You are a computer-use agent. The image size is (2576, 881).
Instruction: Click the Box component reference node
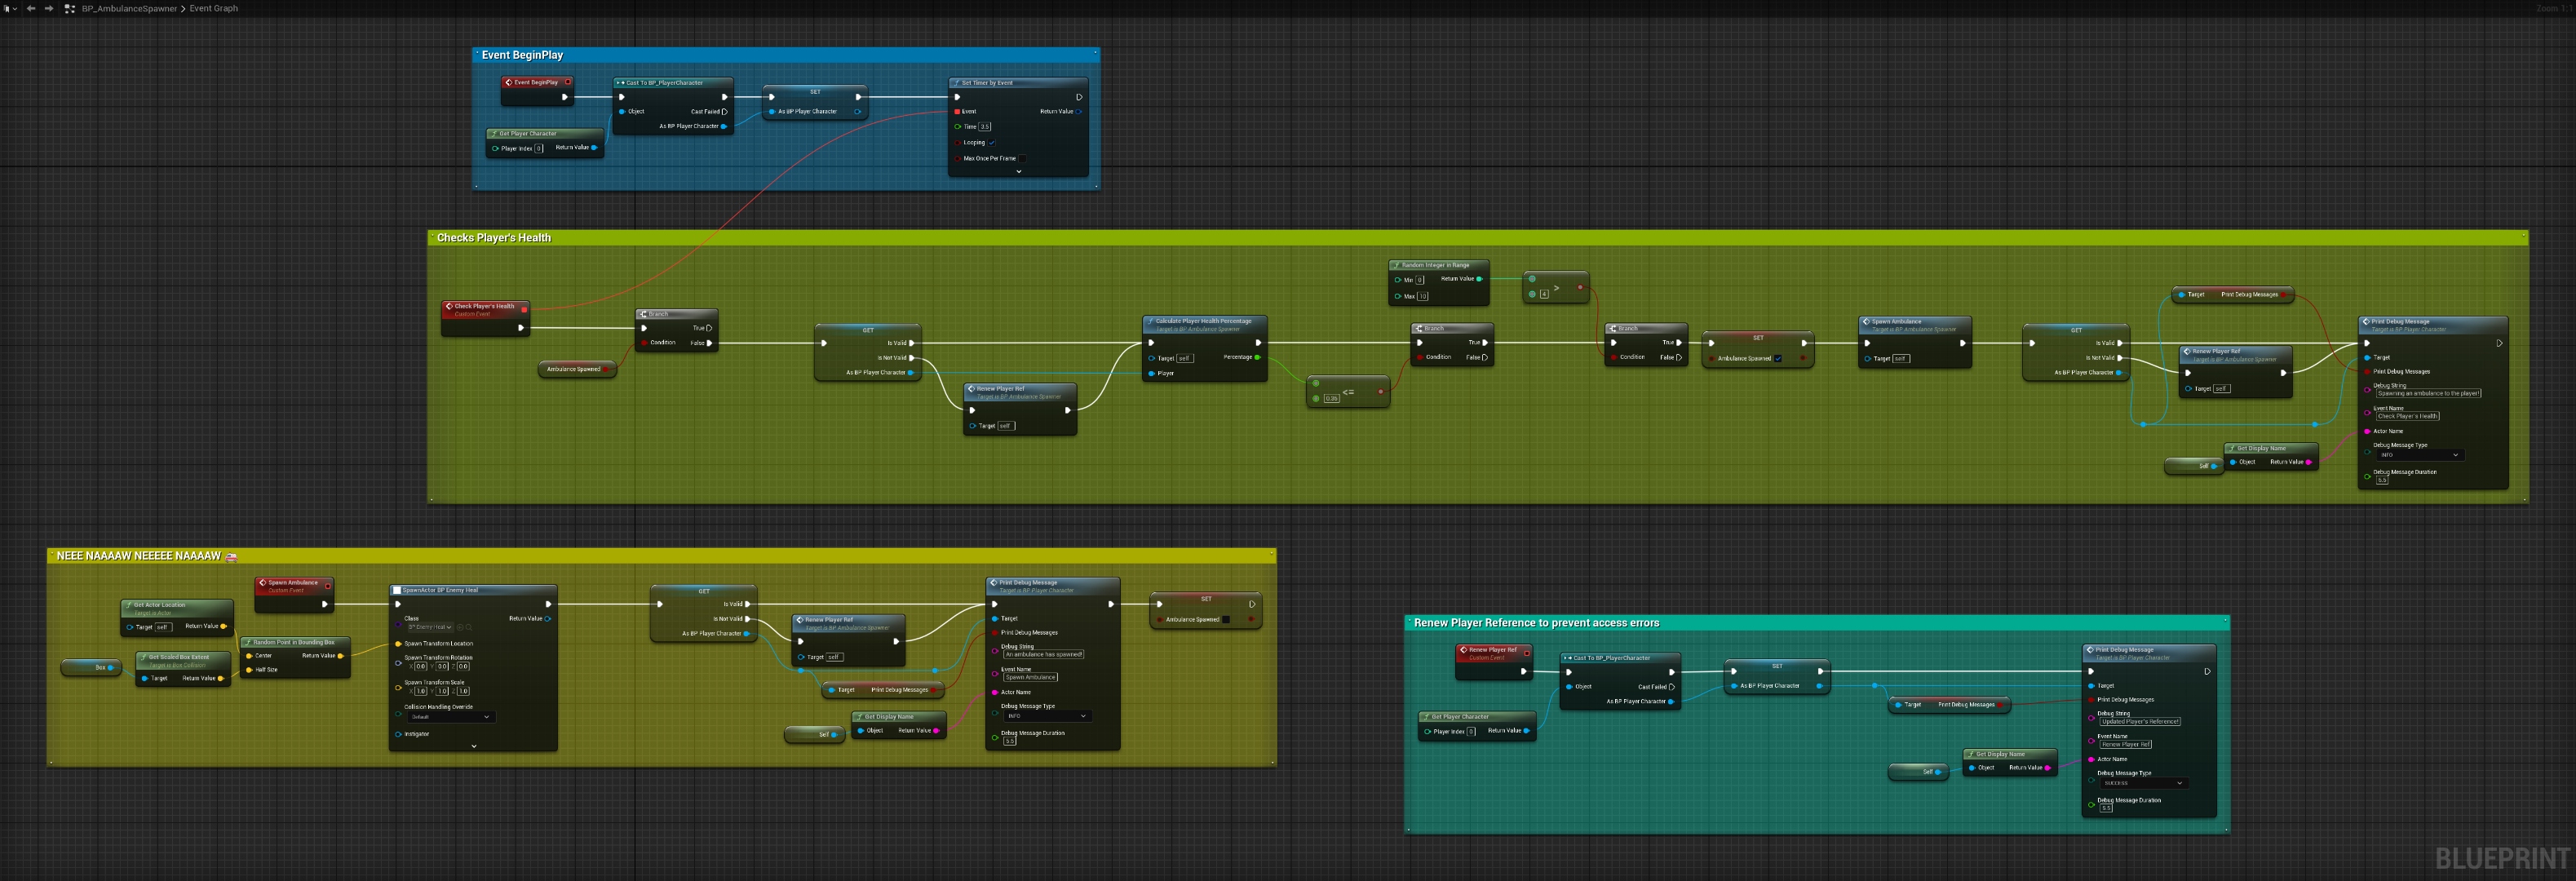(x=91, y=667)
